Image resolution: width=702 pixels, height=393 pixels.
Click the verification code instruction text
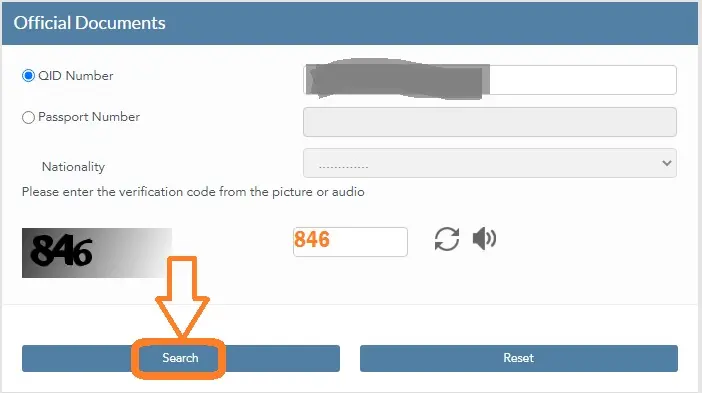[193, 192]
